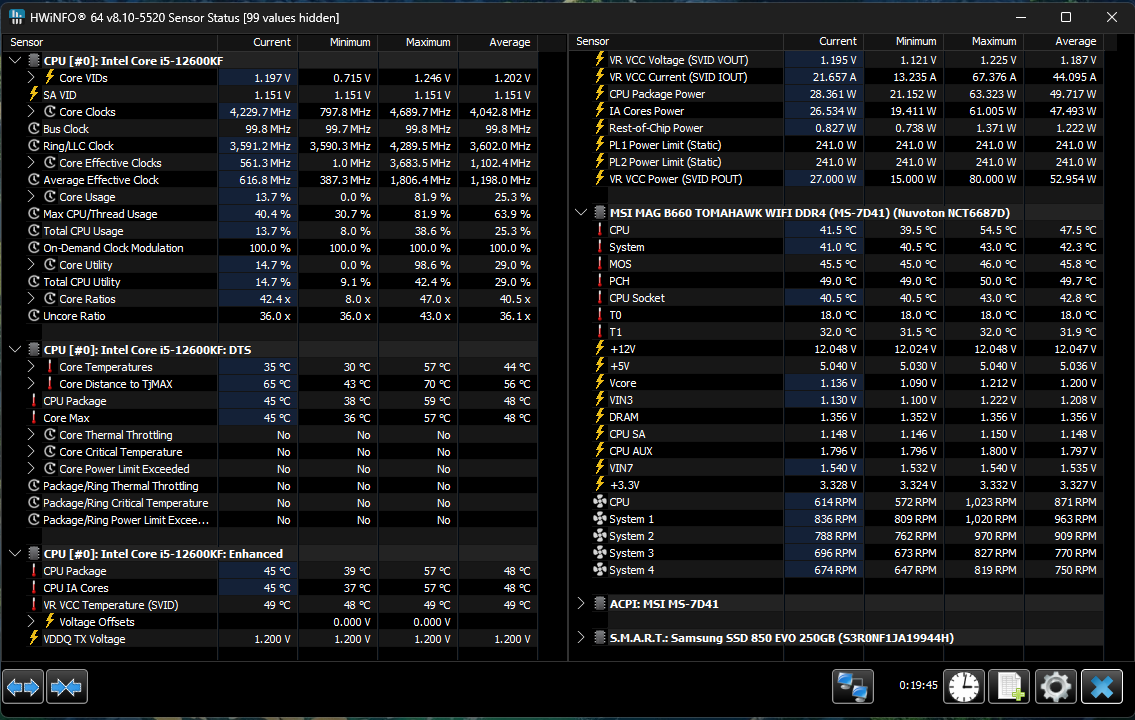Start logging with the log file icon

point(1009,687)
